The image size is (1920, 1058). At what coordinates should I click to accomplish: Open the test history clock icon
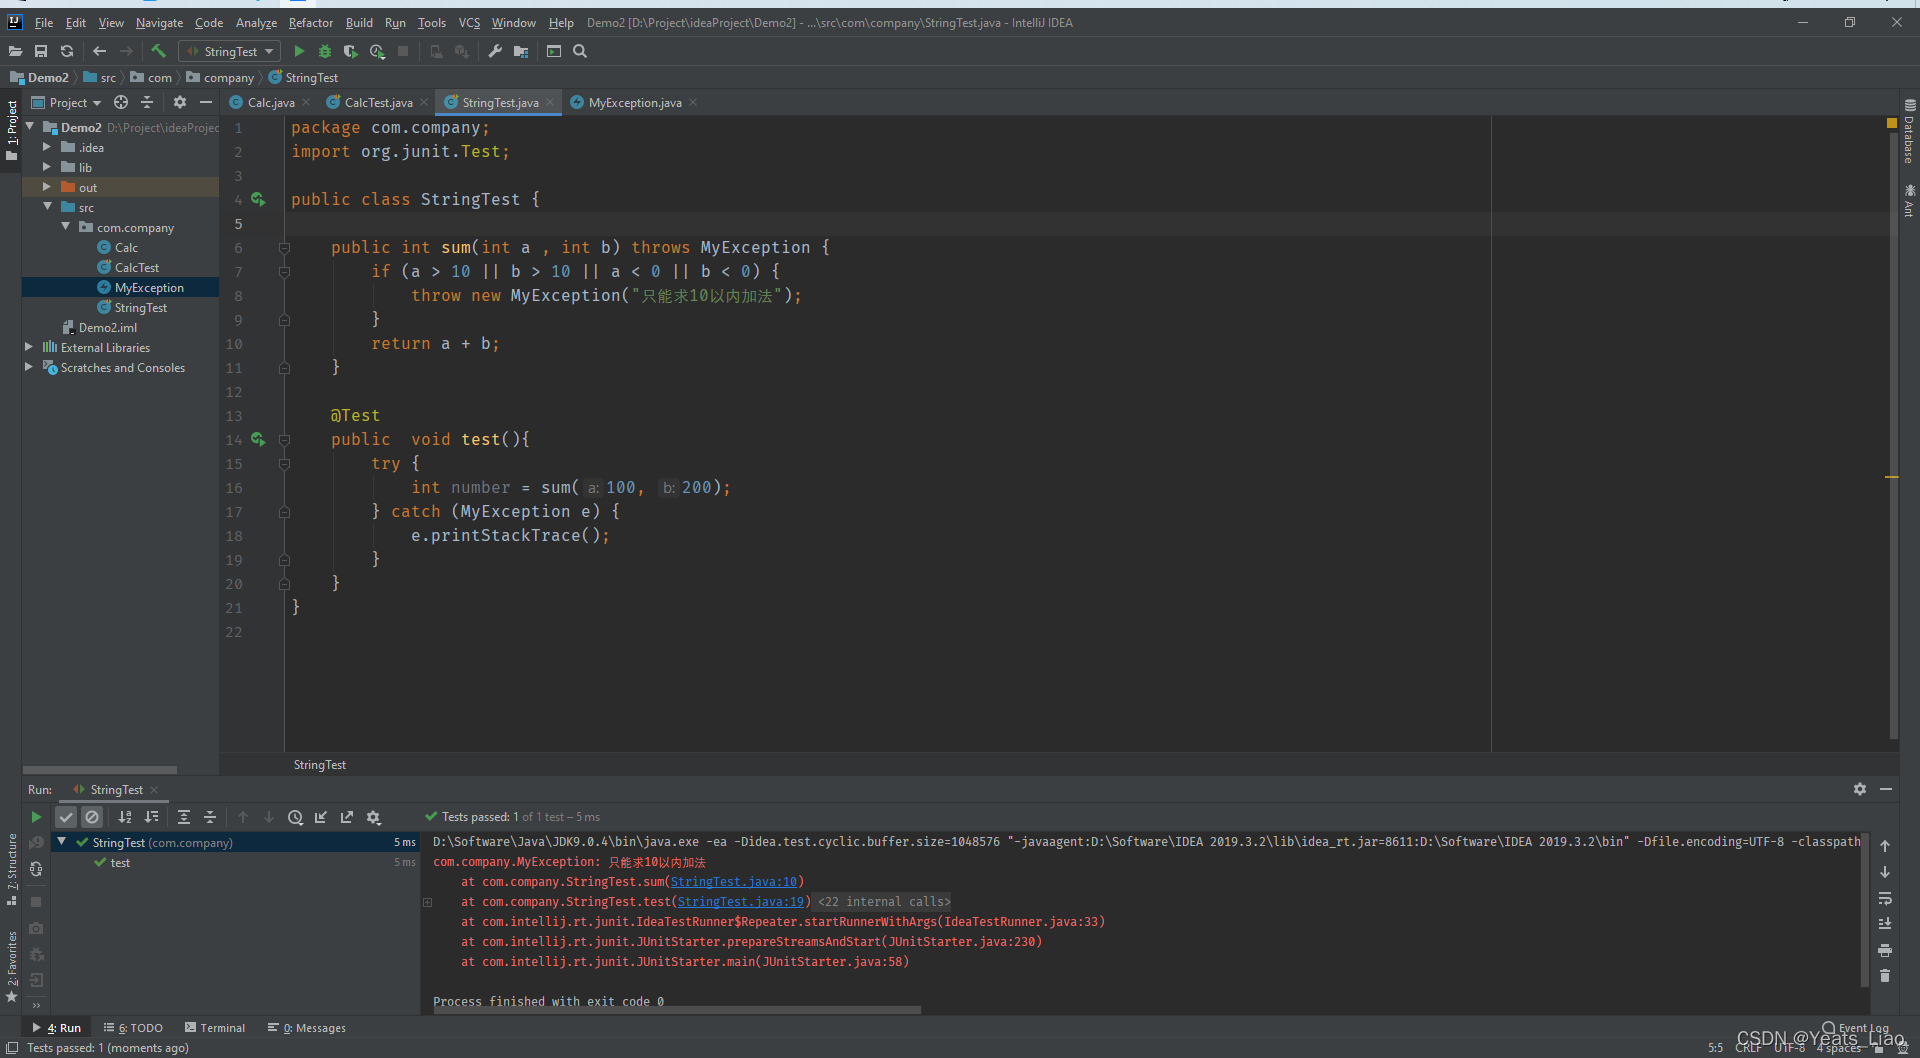point(295,817)
